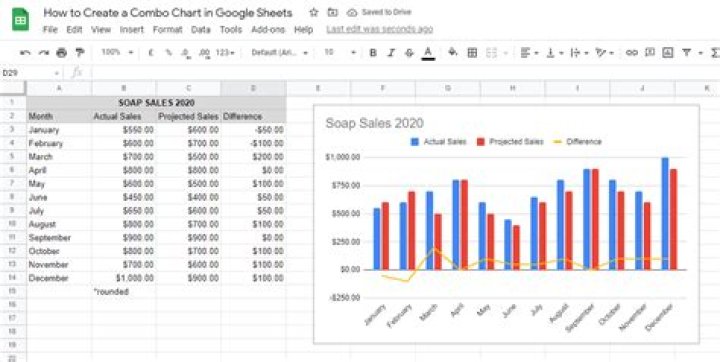Click the Insert comment icon

coord(650,53)
